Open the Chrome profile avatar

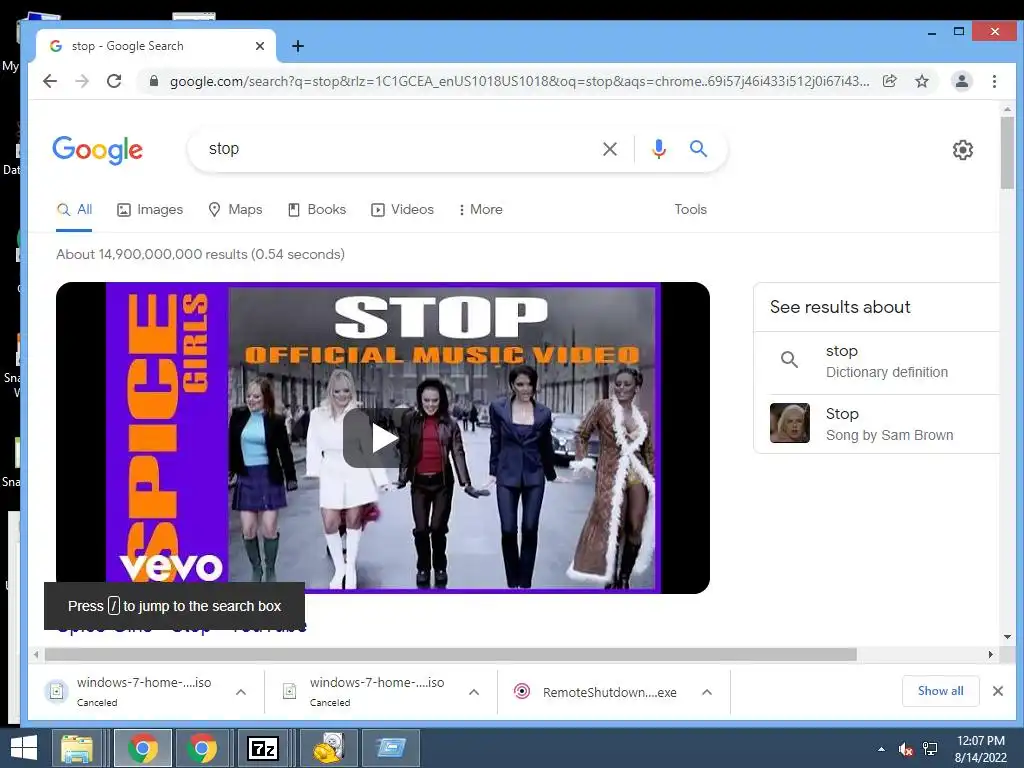(x=962, y=81)
